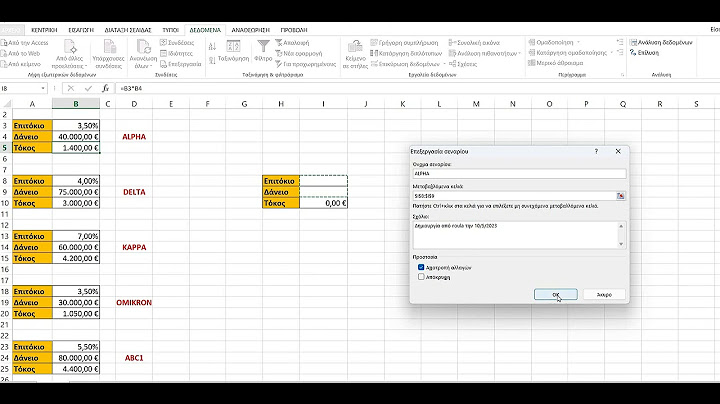
Task: Click the help question mark in dialog title
Action: tap(596, 152)
